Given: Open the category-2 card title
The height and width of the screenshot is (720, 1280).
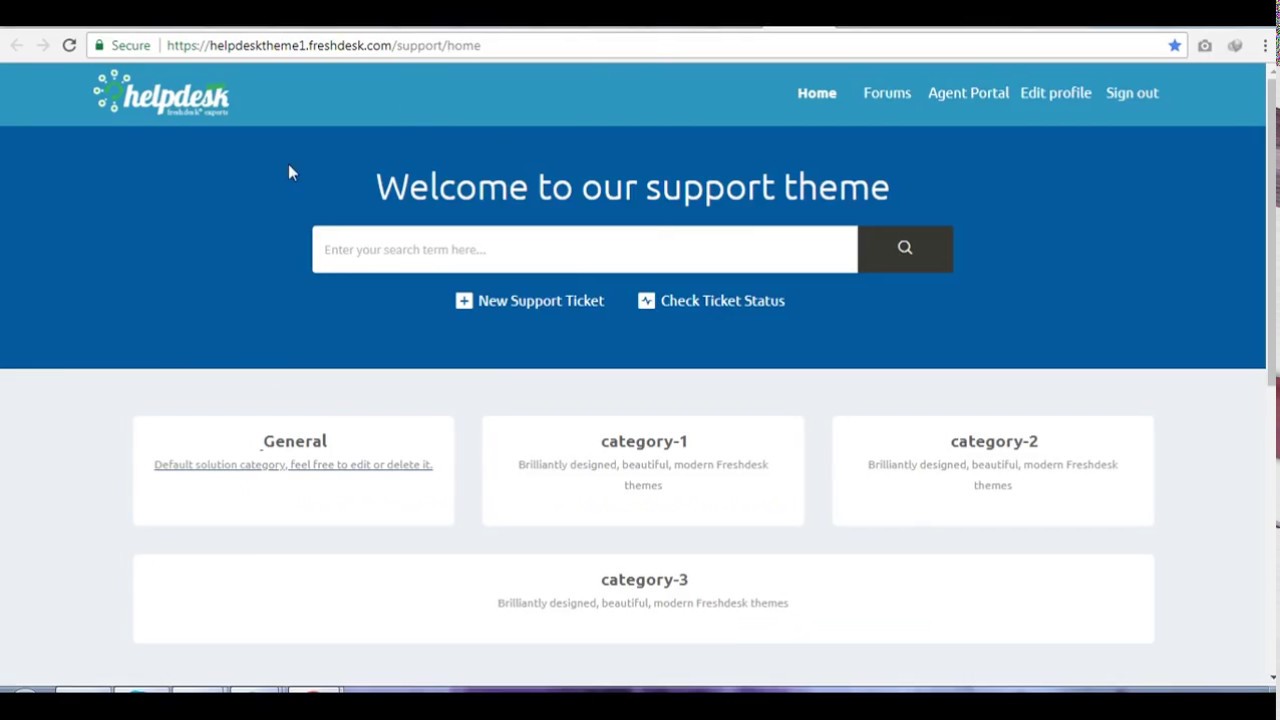Looking at the screenshot, I should point(994,441).
